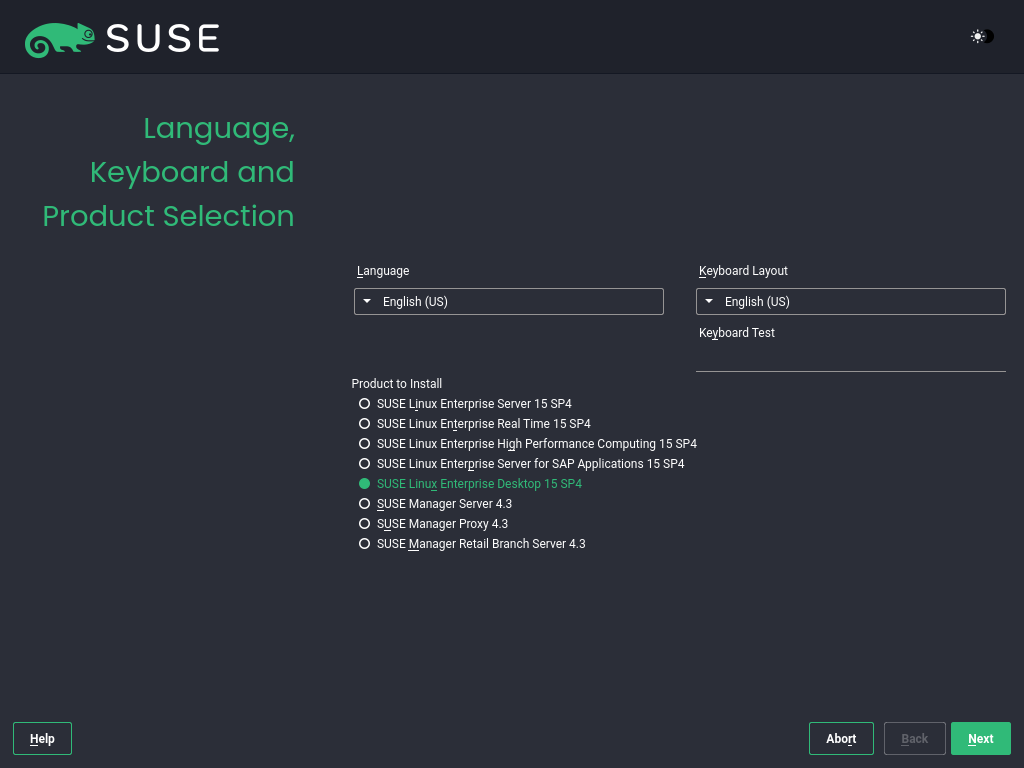Click the SUSE wordmark text
1024x768 pixels.
tap(163, 39)
